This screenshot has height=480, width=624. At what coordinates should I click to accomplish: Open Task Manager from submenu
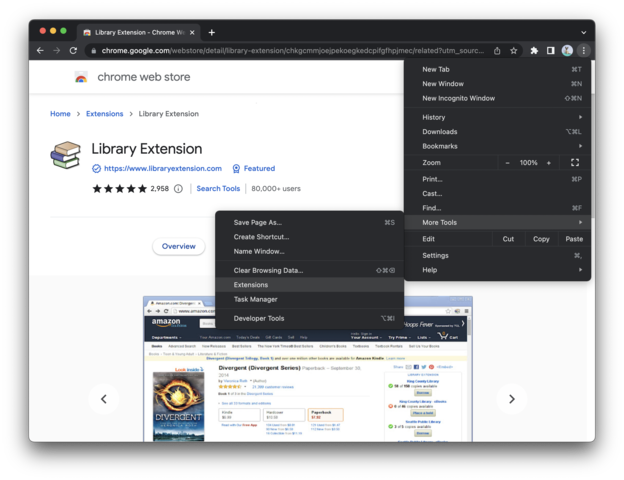[x=310, y=299]
